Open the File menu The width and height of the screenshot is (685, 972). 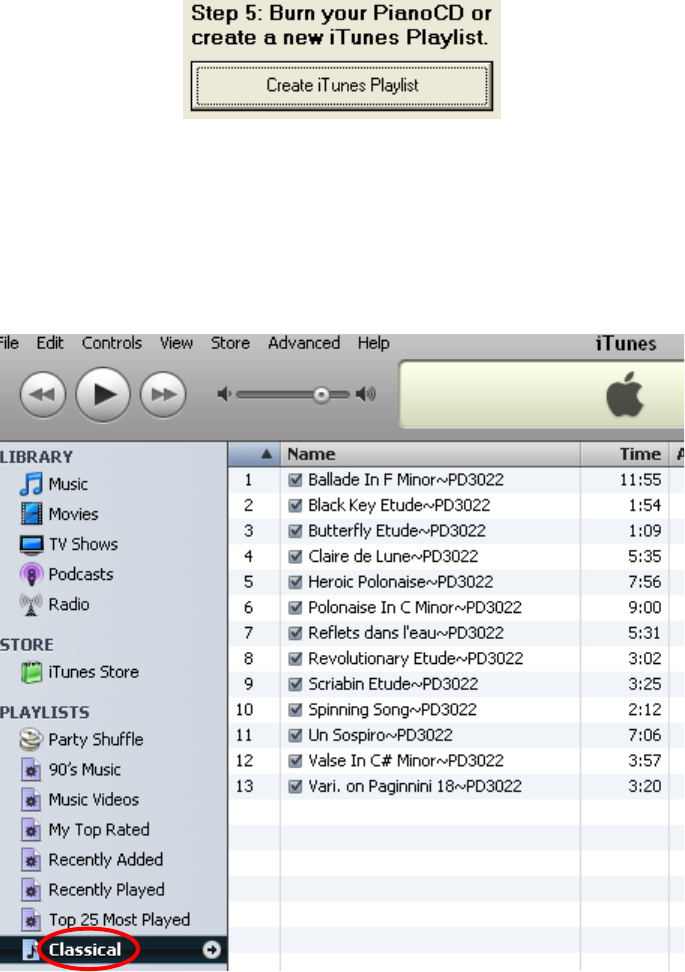[x=9, y=343]
